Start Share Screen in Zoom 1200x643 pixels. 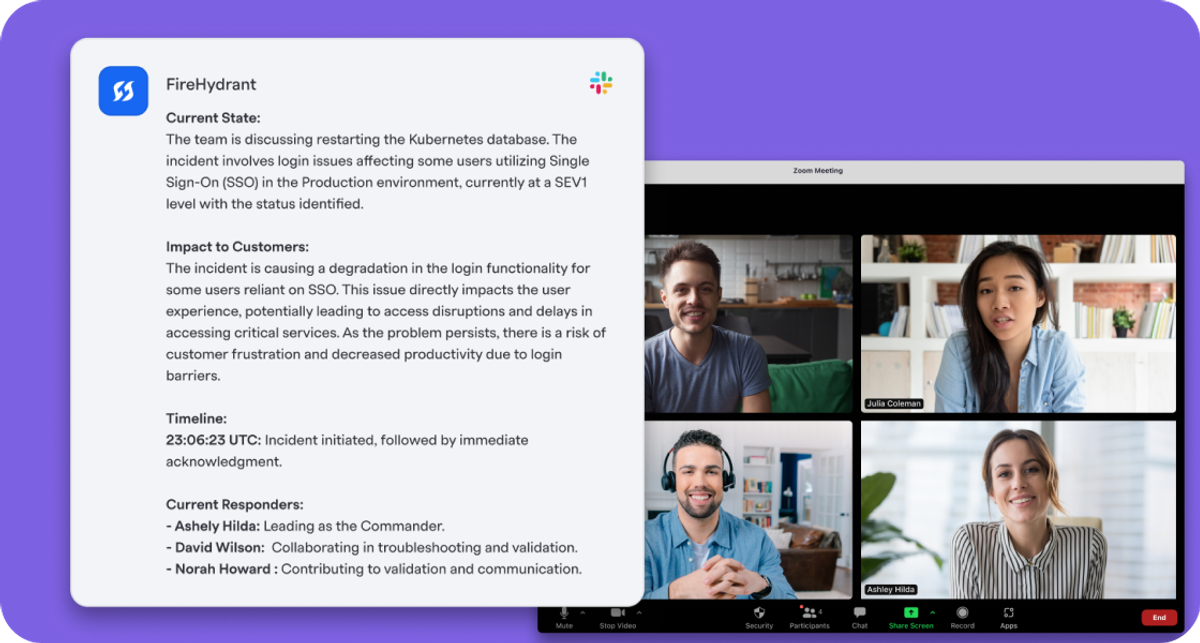pyautogui.click(x=911, y=616)
